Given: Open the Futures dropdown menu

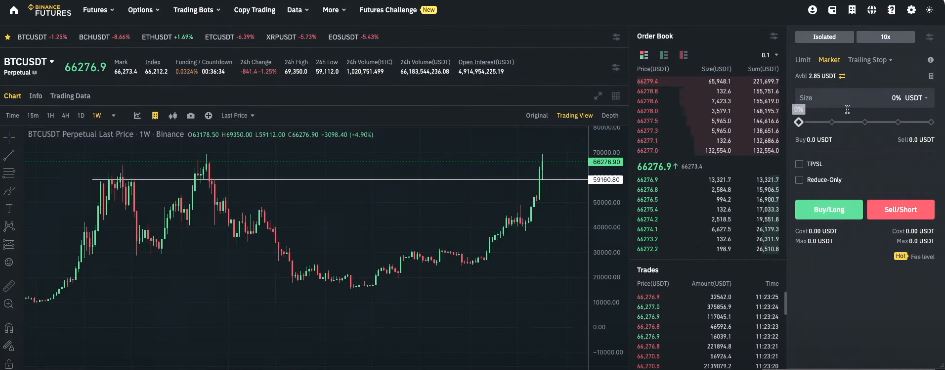Looking at the screenshot, I should pos(98,10).
